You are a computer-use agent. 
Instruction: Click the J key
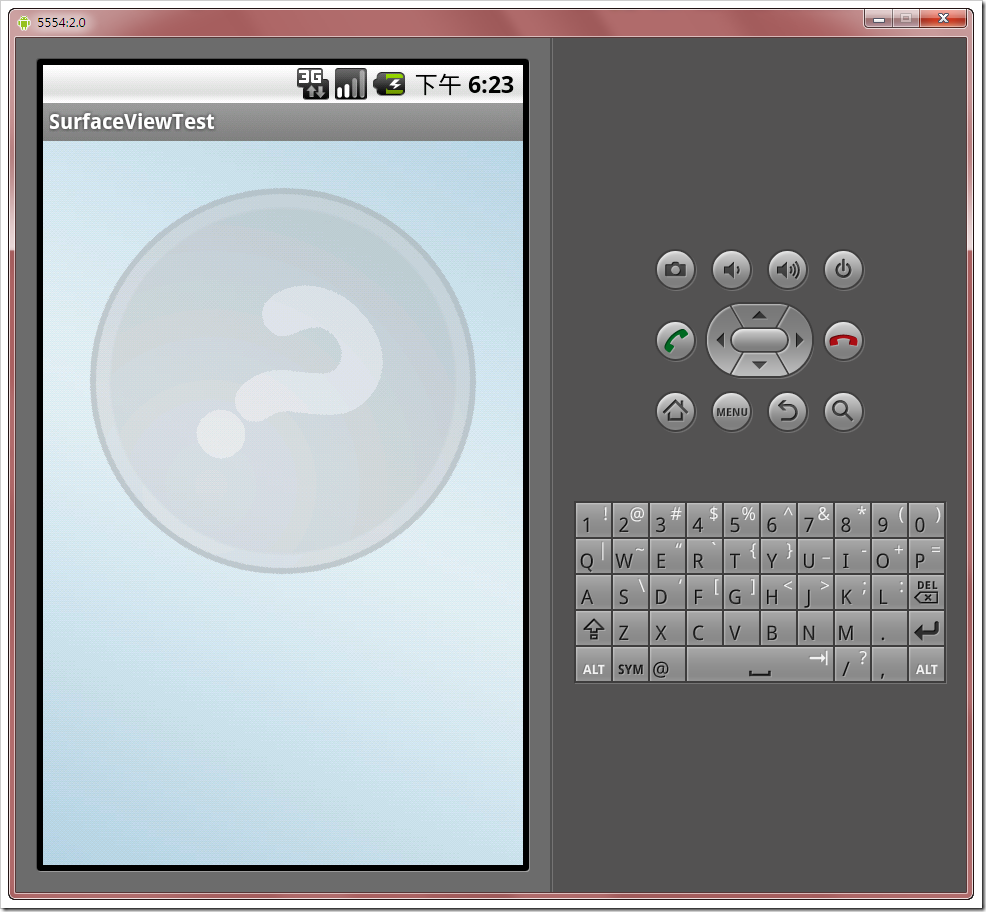[x=816, y=592]
